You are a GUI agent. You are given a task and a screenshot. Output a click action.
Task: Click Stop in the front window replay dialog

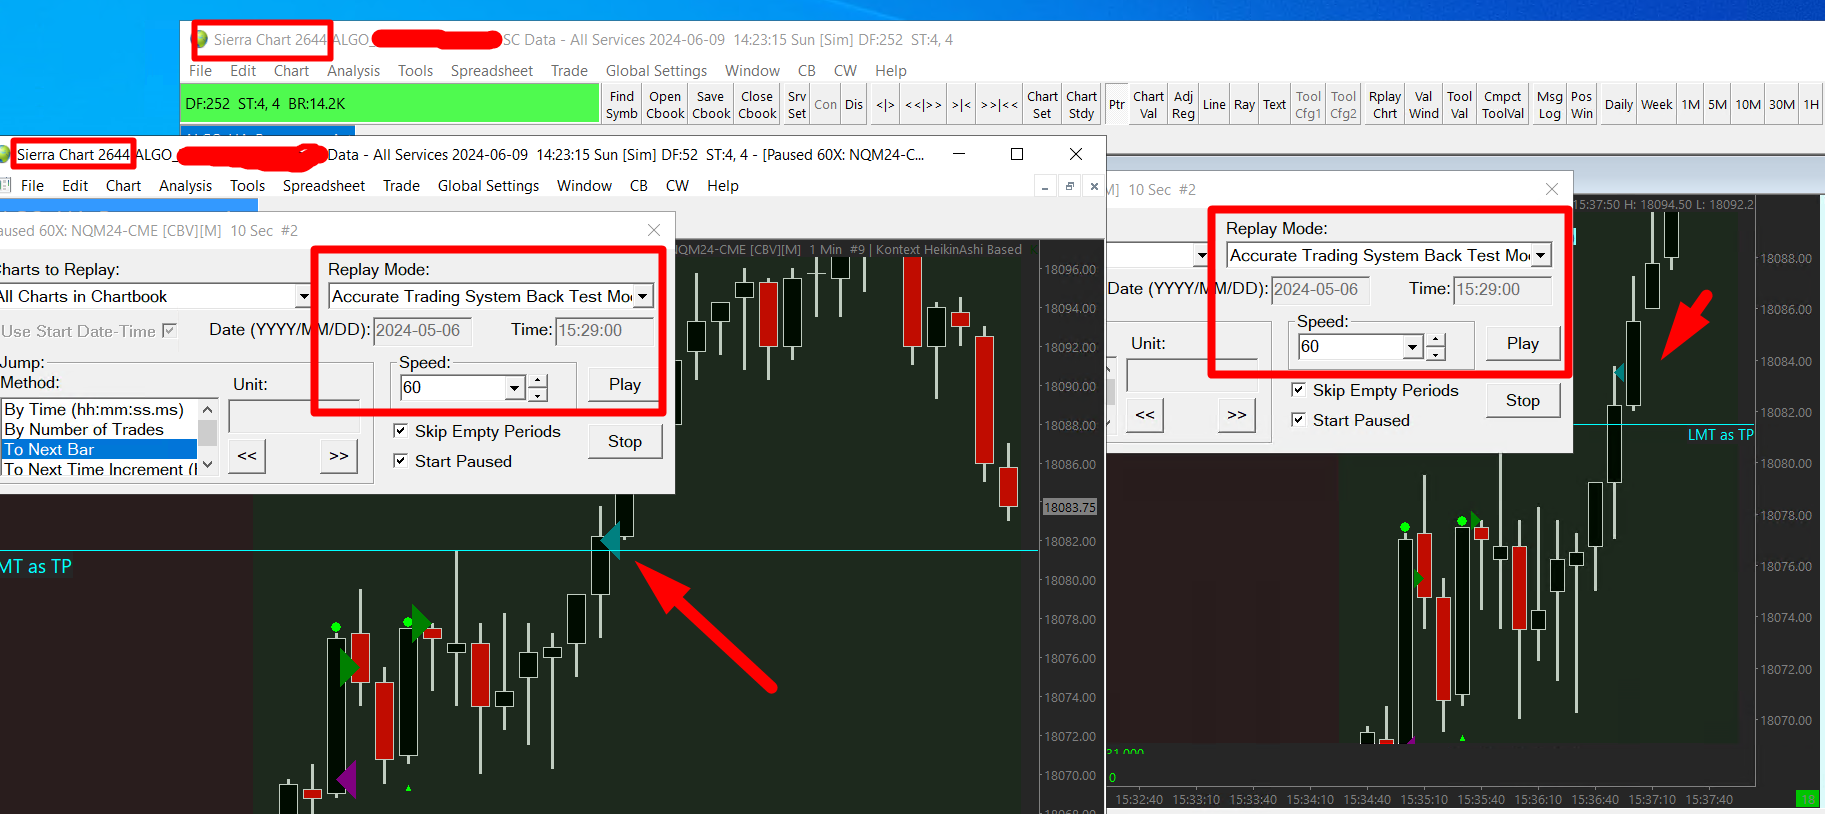click(625, 441)
